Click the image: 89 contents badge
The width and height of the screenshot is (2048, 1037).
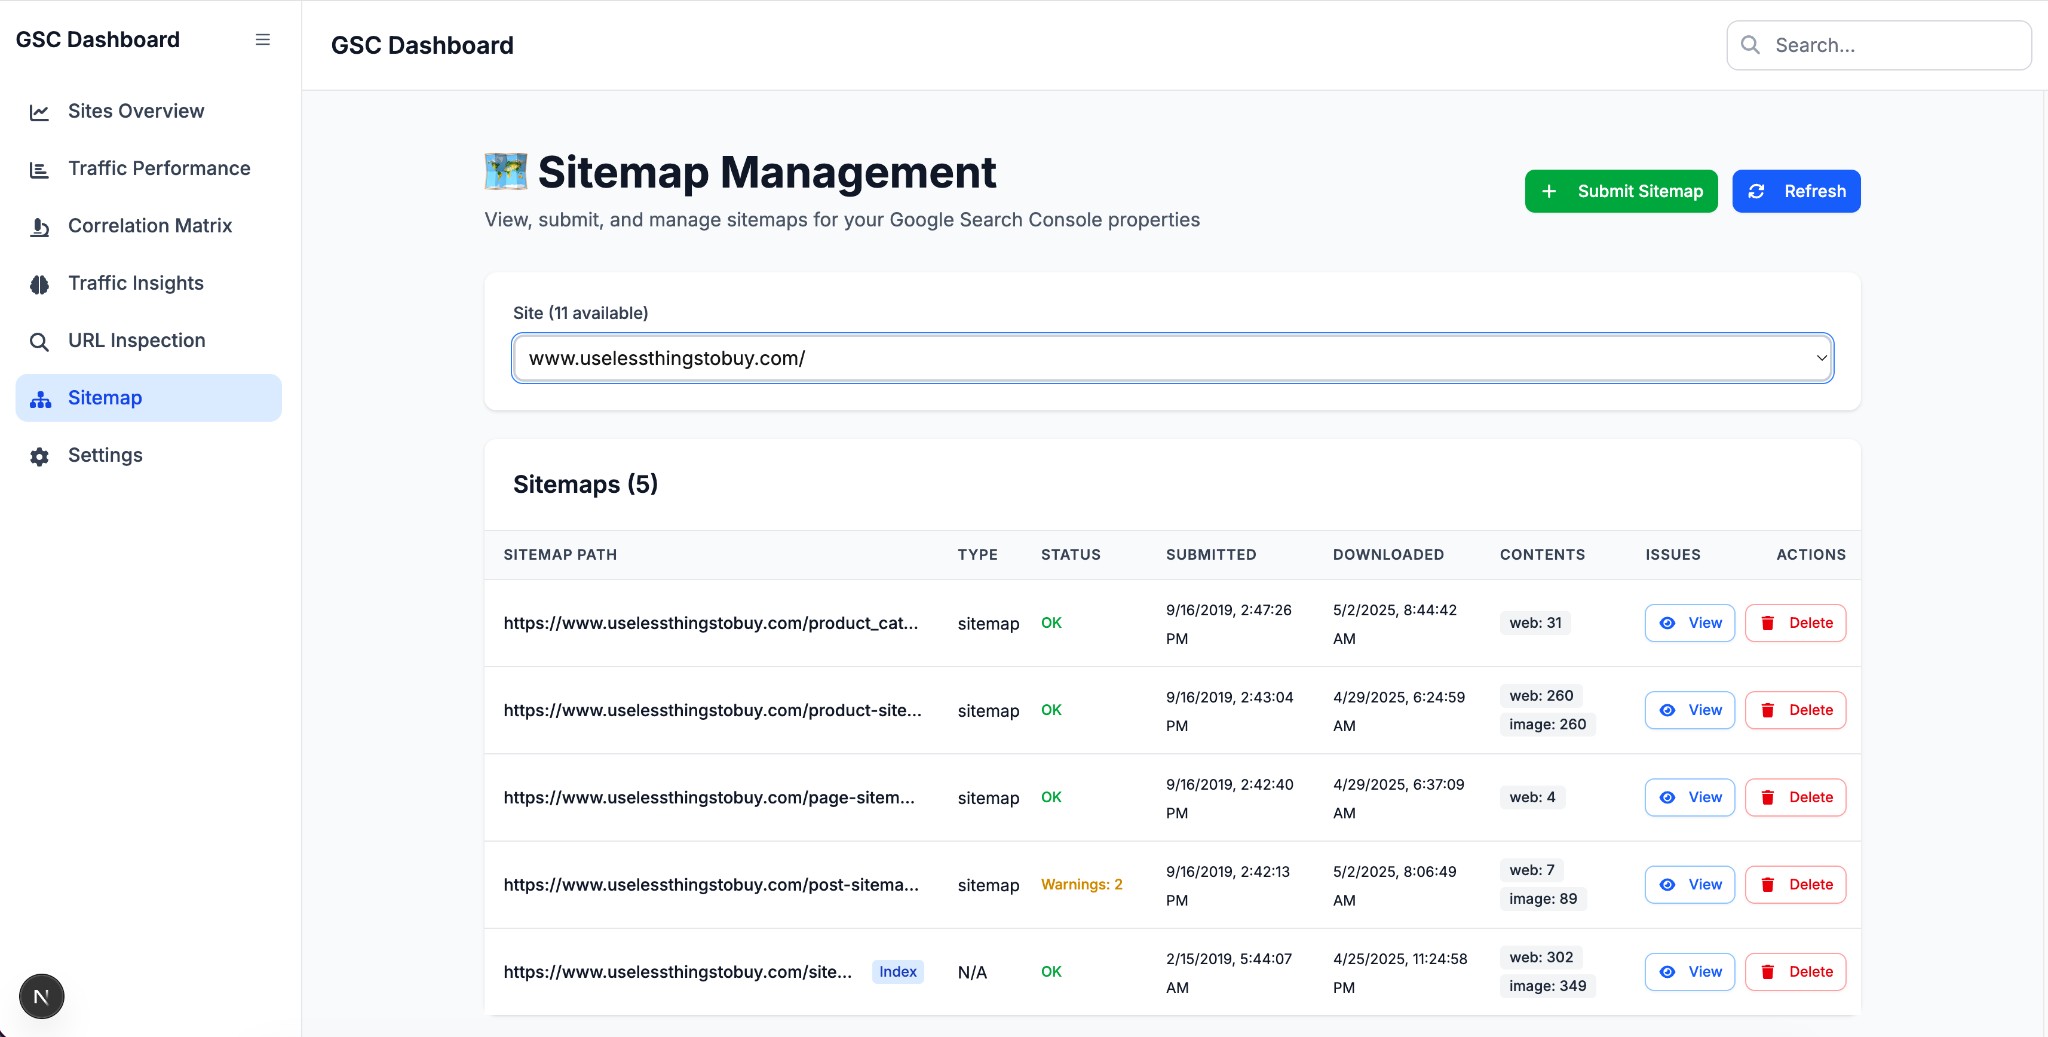click(1543, 899)
